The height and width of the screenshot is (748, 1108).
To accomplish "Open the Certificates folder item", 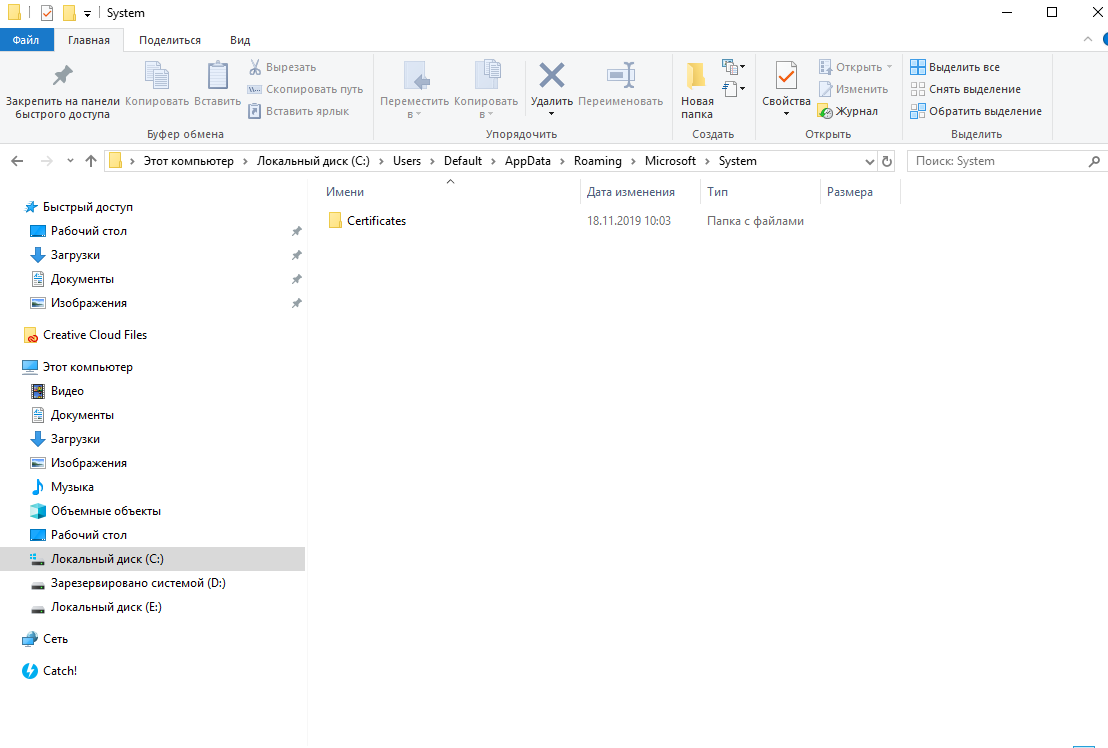I will (376, 221).
